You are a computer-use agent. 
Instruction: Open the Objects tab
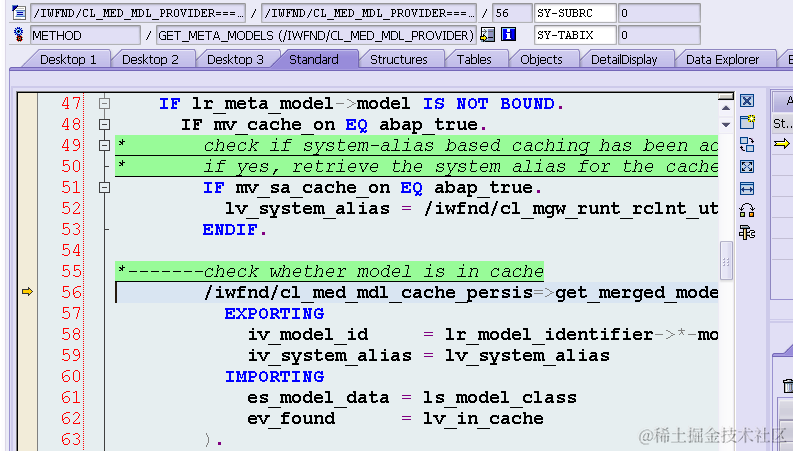click(541, 59)
